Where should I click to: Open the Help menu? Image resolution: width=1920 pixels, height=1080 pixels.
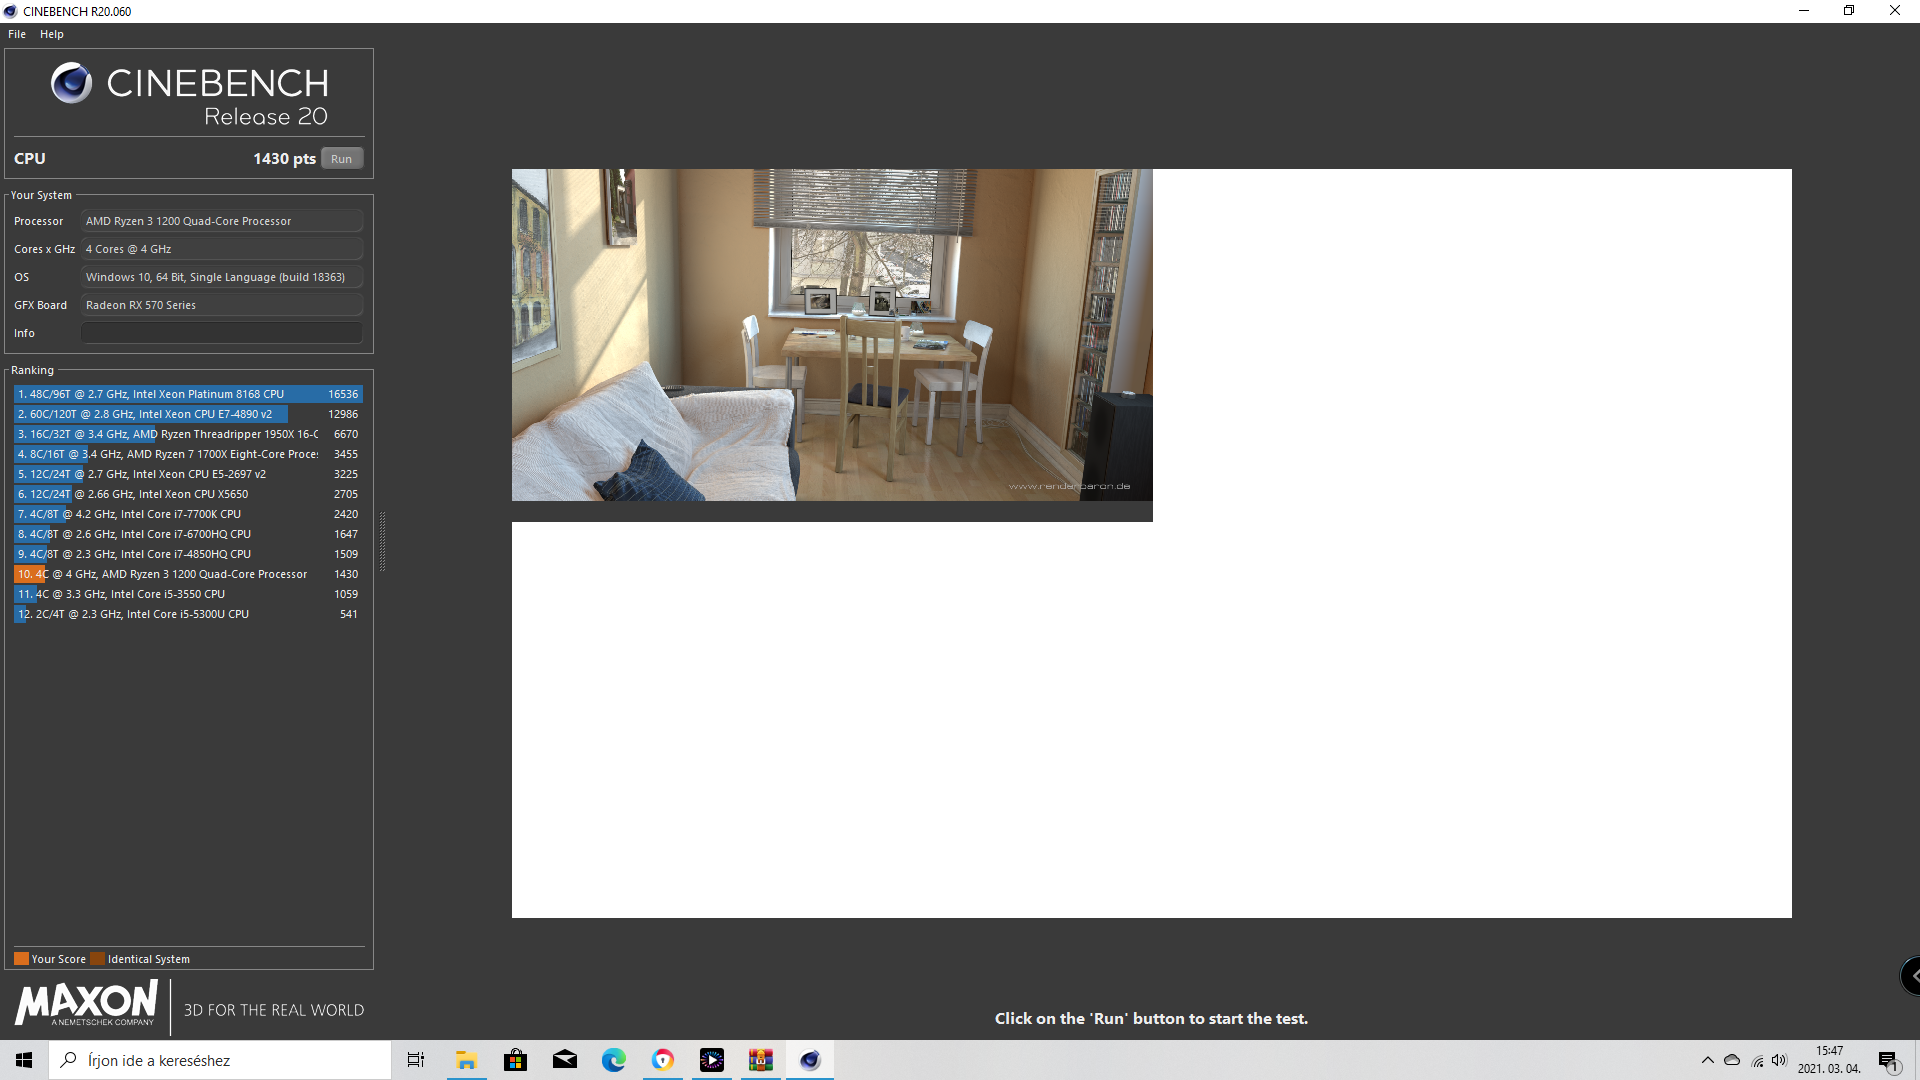[52, 34]
